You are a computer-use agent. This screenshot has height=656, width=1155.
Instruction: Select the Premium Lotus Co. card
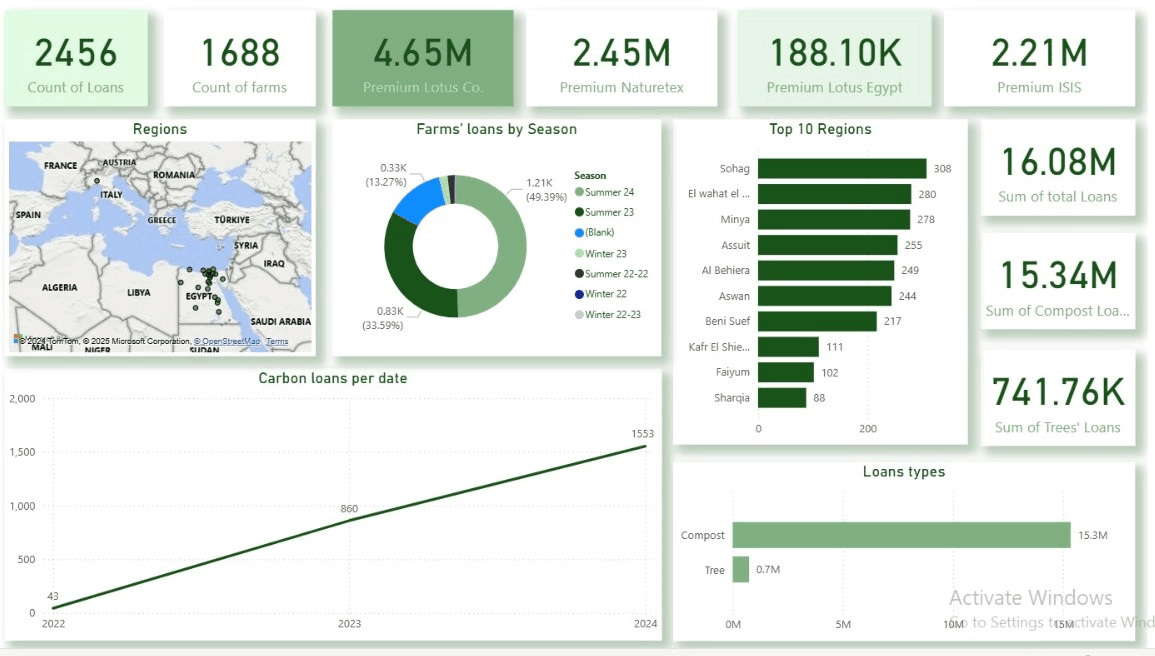point(423,60)
